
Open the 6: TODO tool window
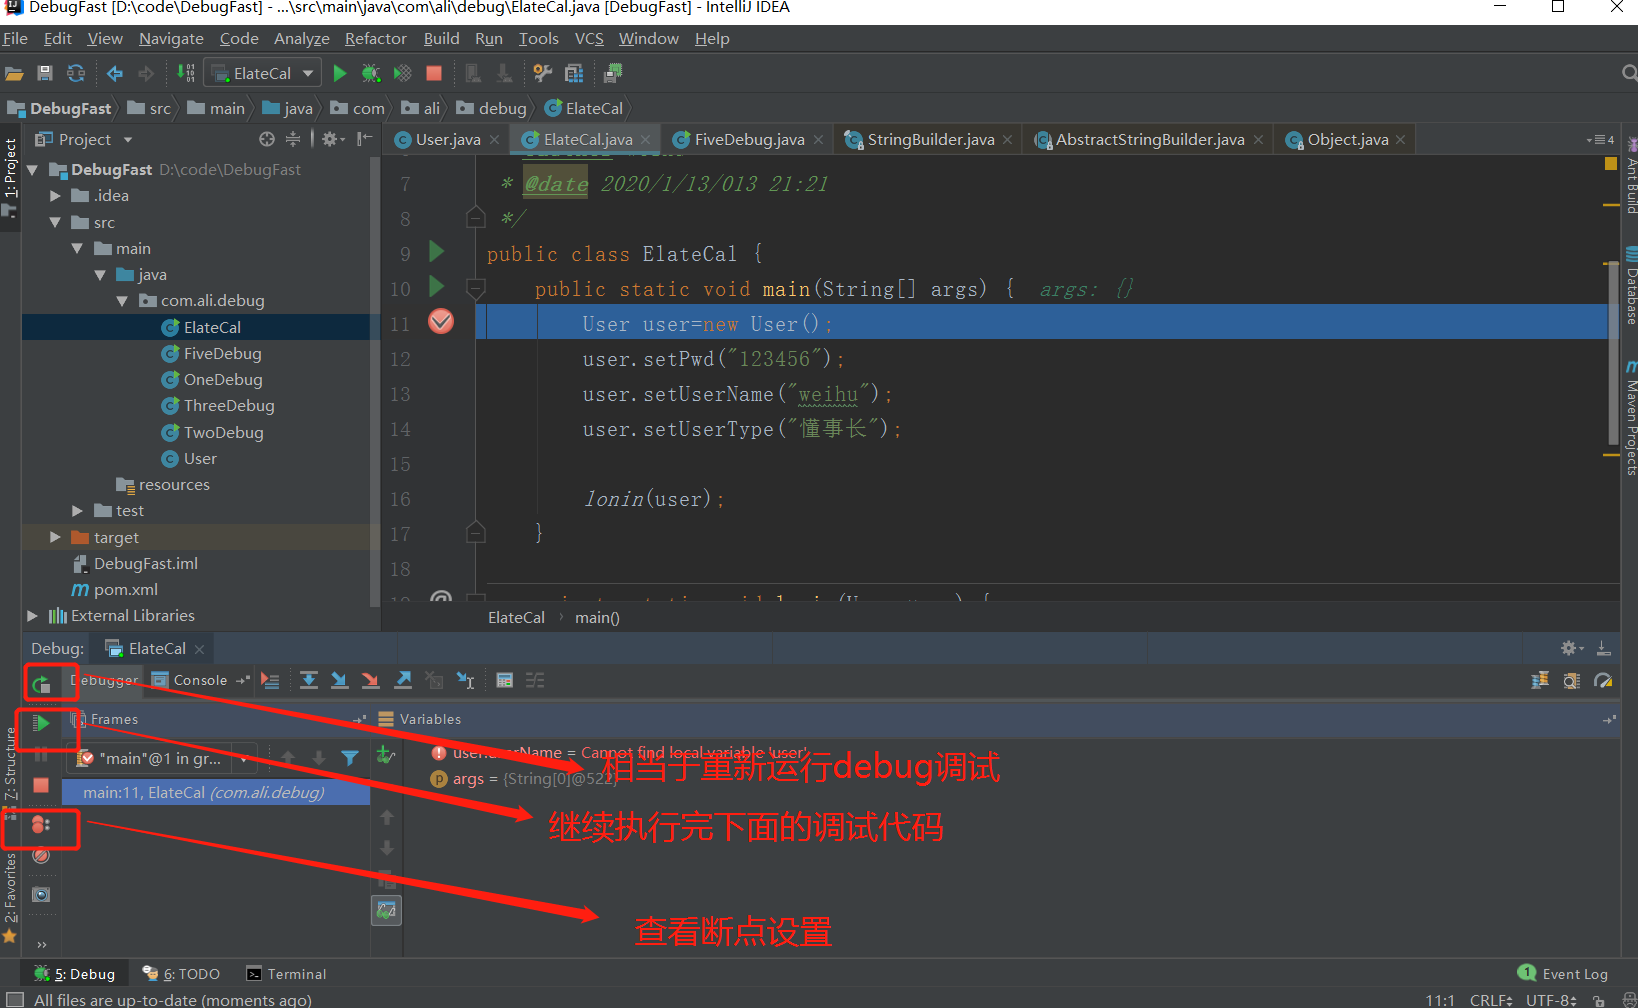click(181, 974)
